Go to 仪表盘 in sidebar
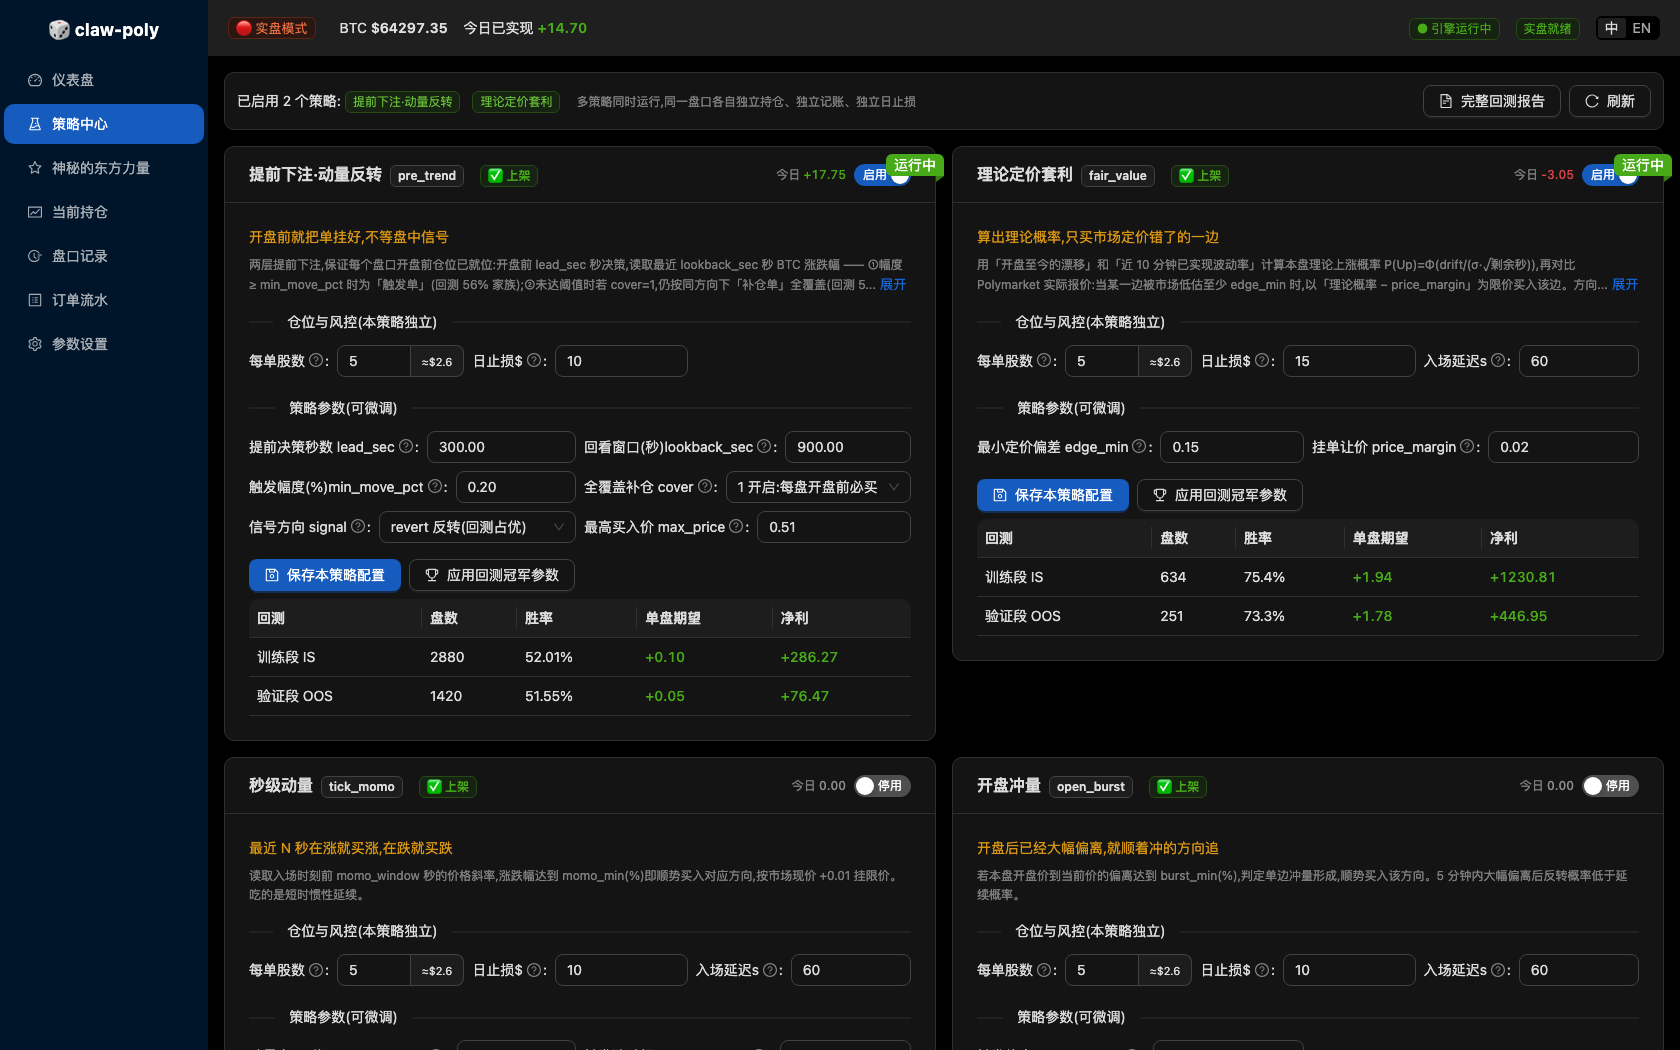This screenshot has height=1050, width=1680. tap(104, 80)
